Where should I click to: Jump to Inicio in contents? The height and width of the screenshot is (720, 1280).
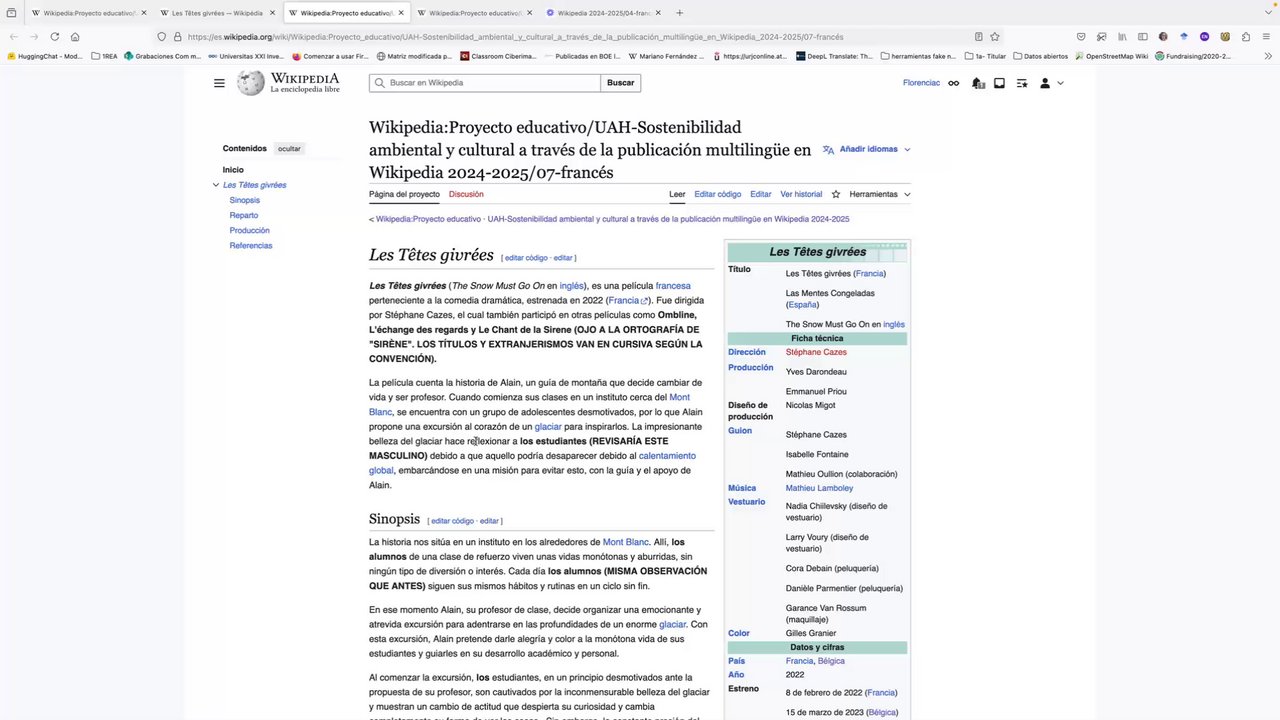pyautogui.click(x=233, y=170)
